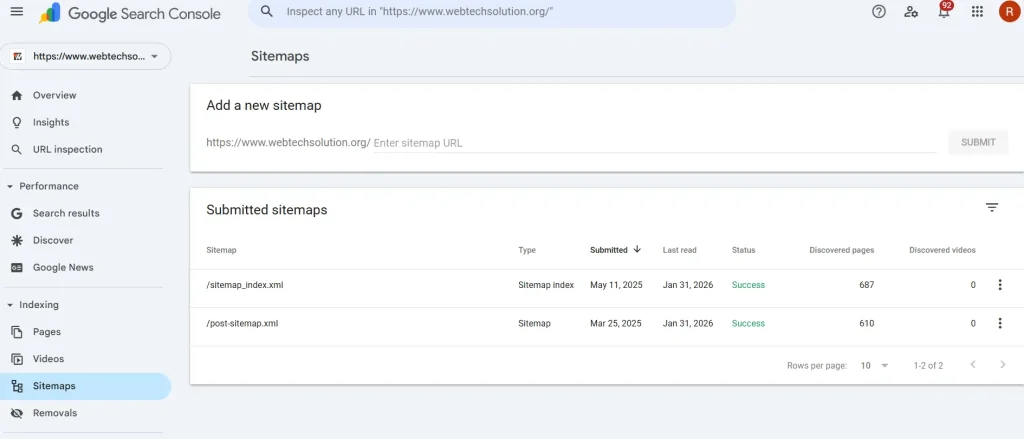Open the Rows per page dropdown
The height and width of the screenshot is (439, 1024).
tap(874, 366)
